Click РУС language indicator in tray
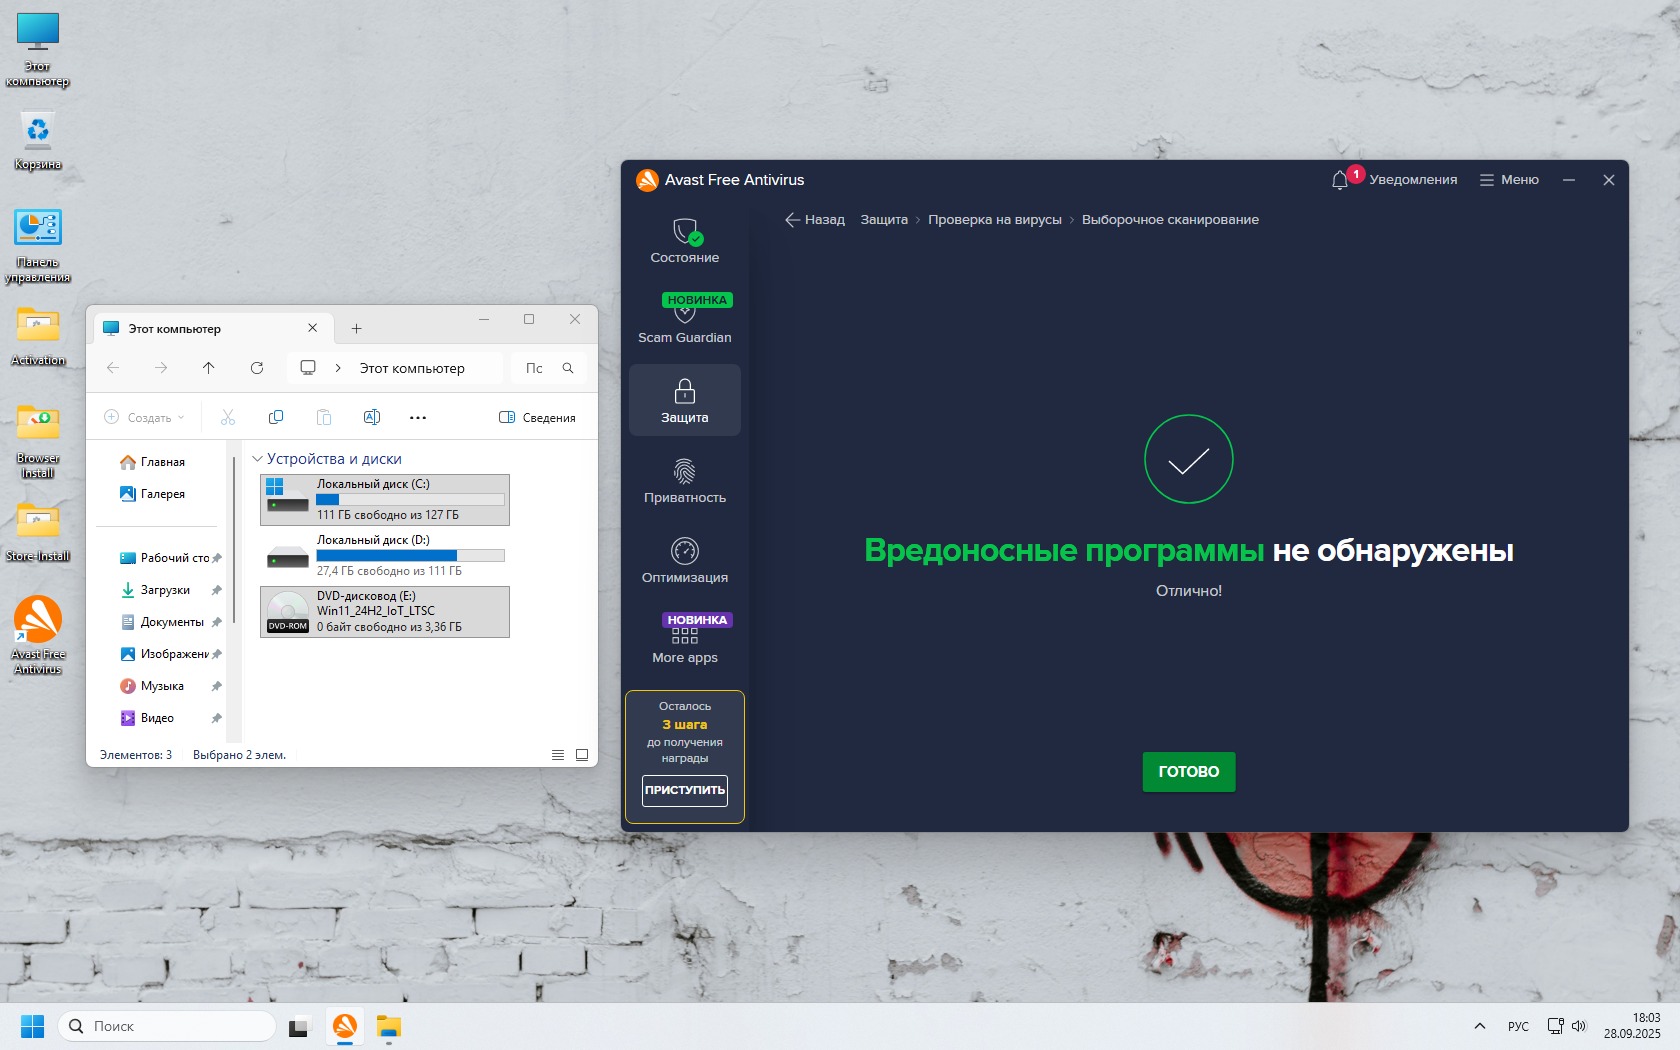Image resolution: width=1680 pixels, height=1050 pixels. [1518, 1026]
